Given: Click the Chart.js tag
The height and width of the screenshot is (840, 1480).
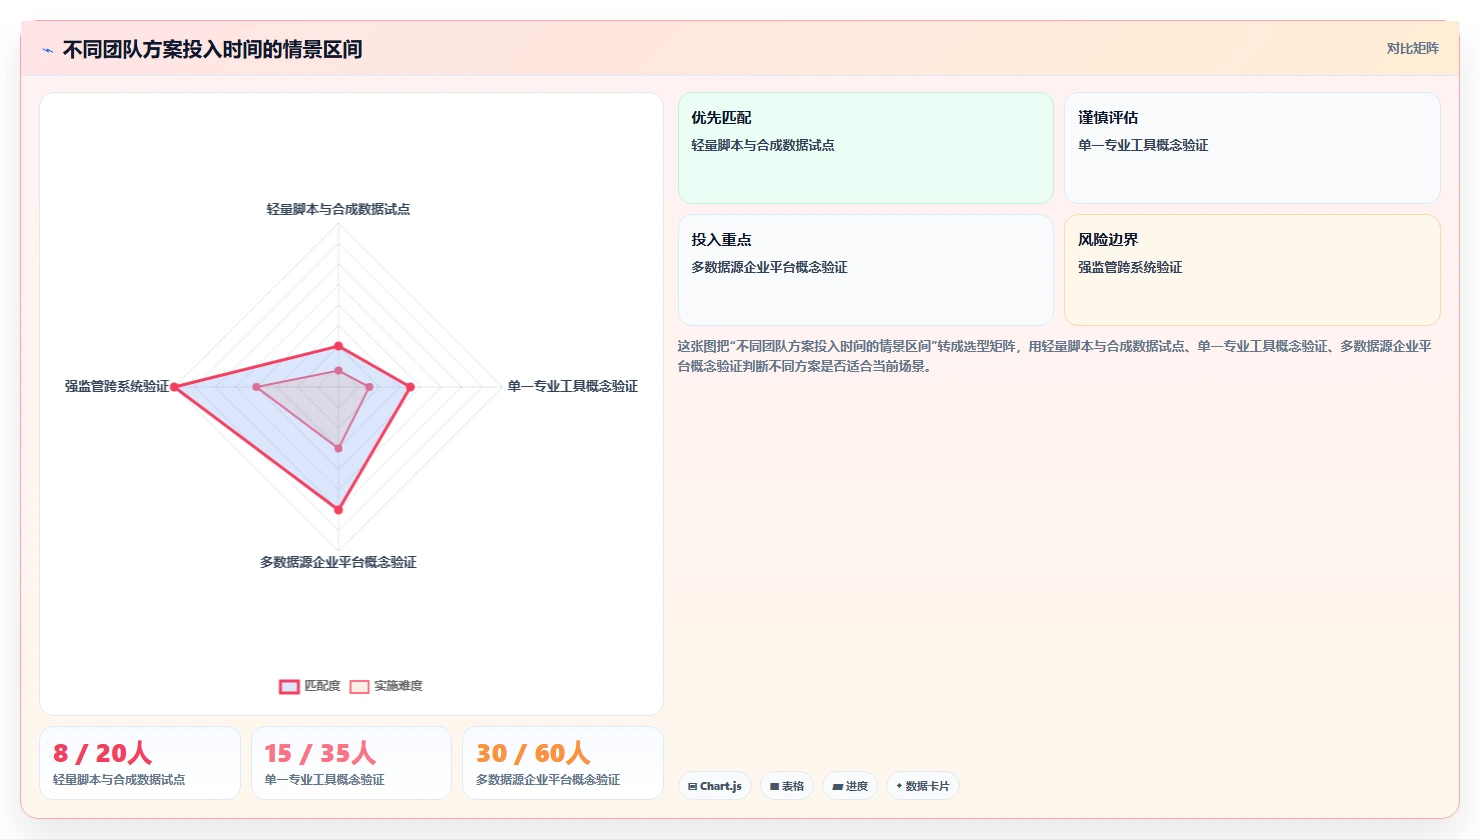Looking at the screenshot, I should [x=715, y=786].
